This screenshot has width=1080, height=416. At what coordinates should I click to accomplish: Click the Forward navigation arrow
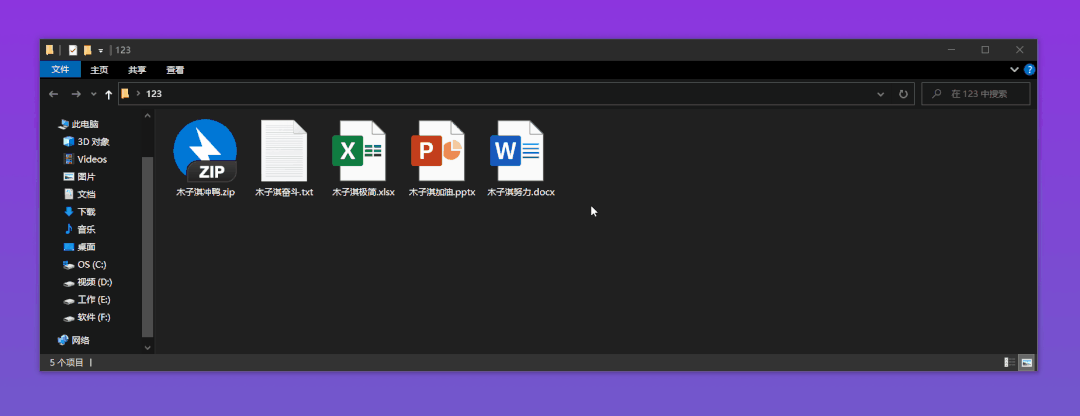[76, 94]
